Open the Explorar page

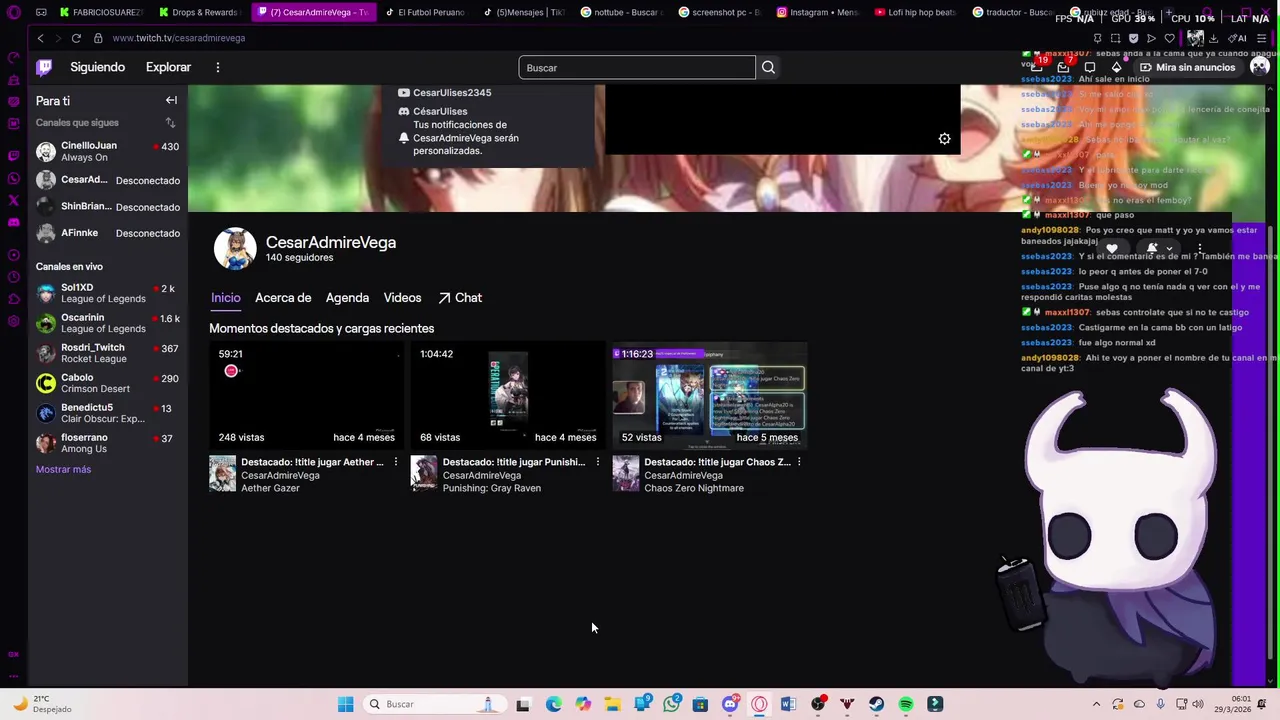(168, 67)
